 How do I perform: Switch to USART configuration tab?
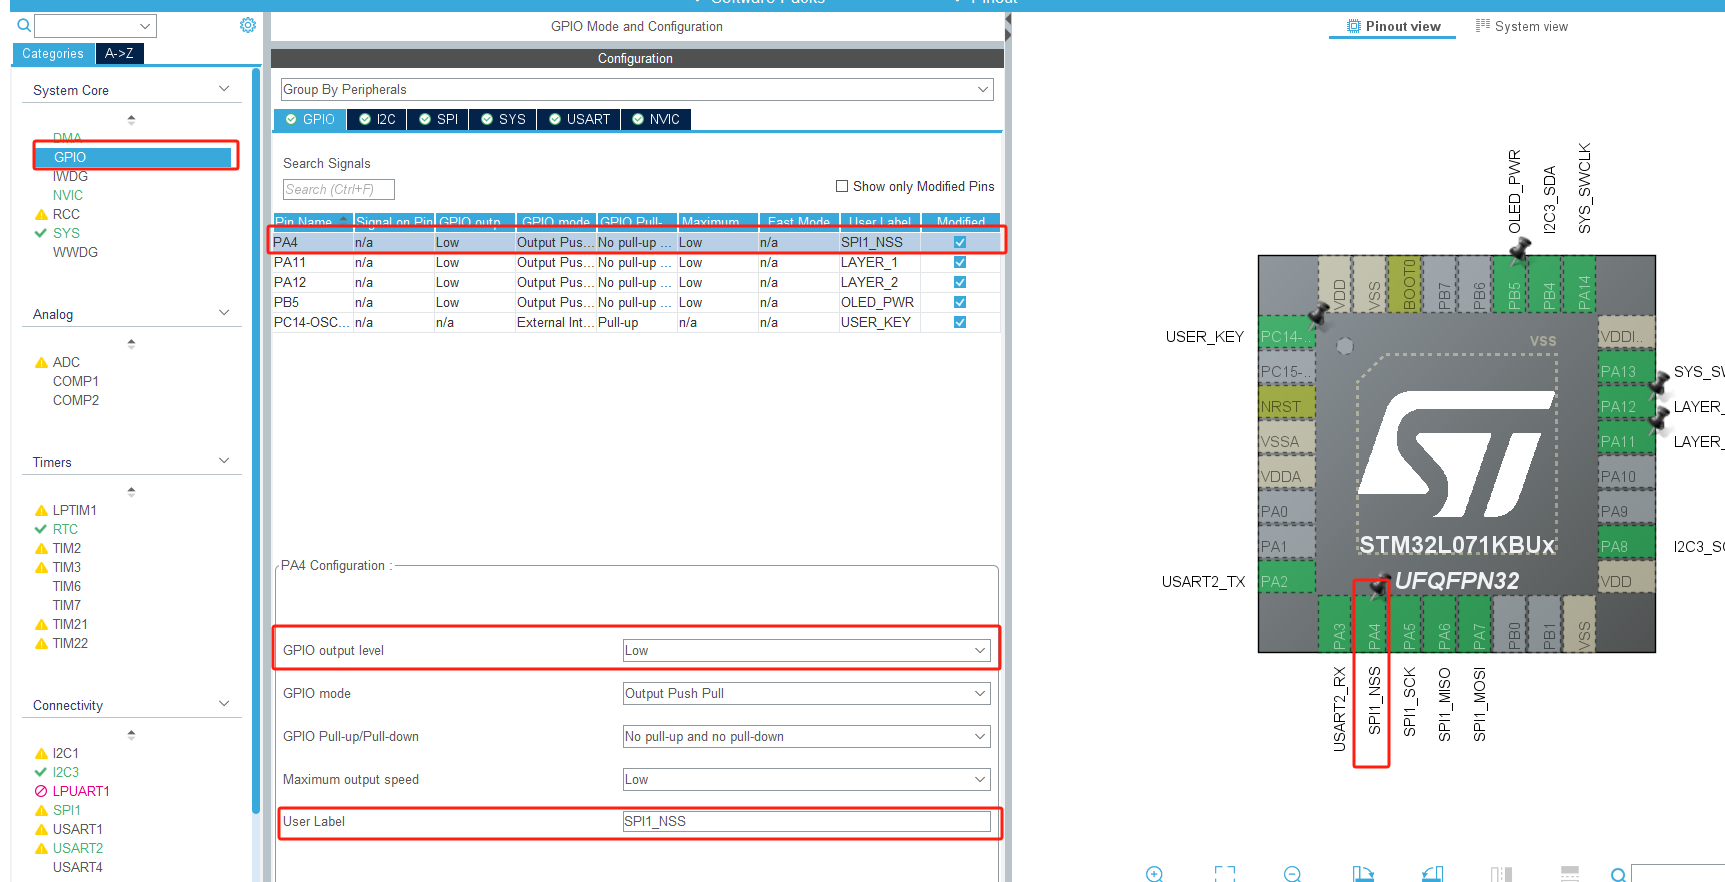point(579,119)
